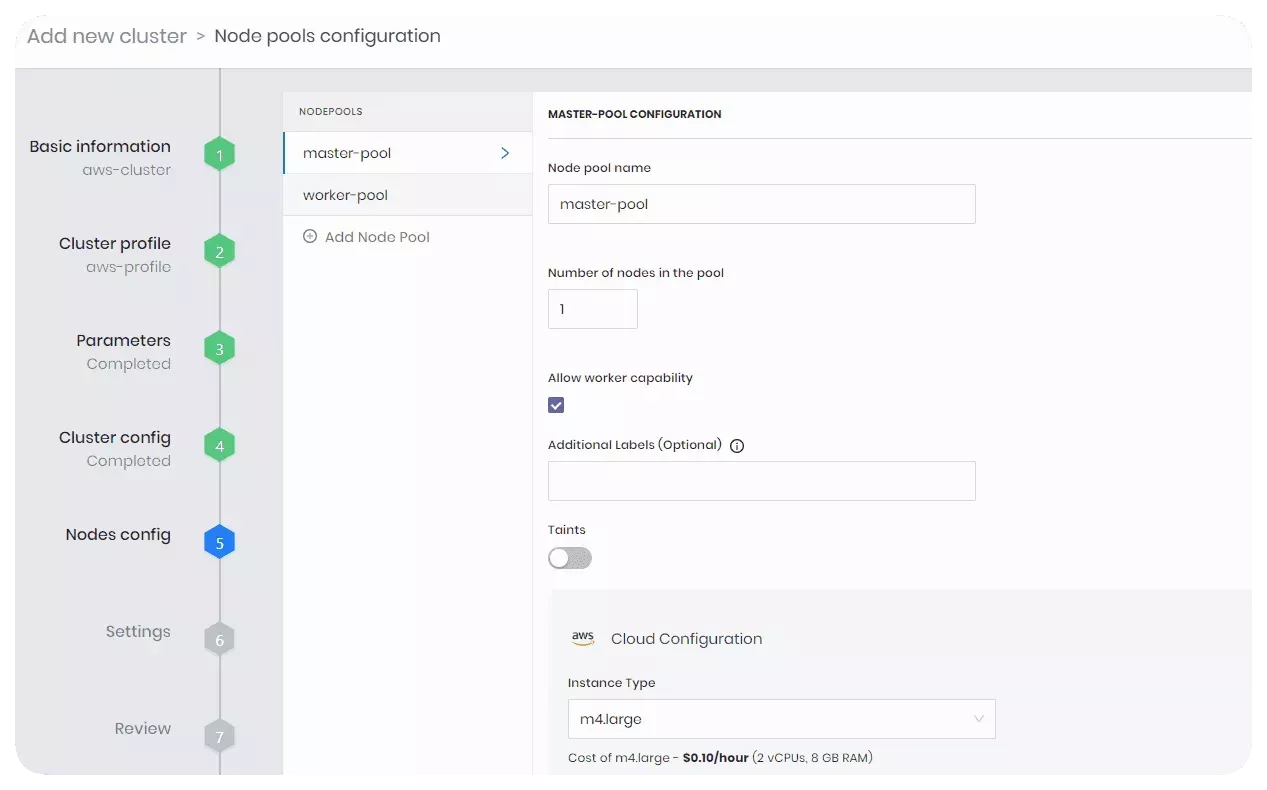1267x790 pixels.
Task: Click the info icon beside Additional Labels
Action: [737, 446]
